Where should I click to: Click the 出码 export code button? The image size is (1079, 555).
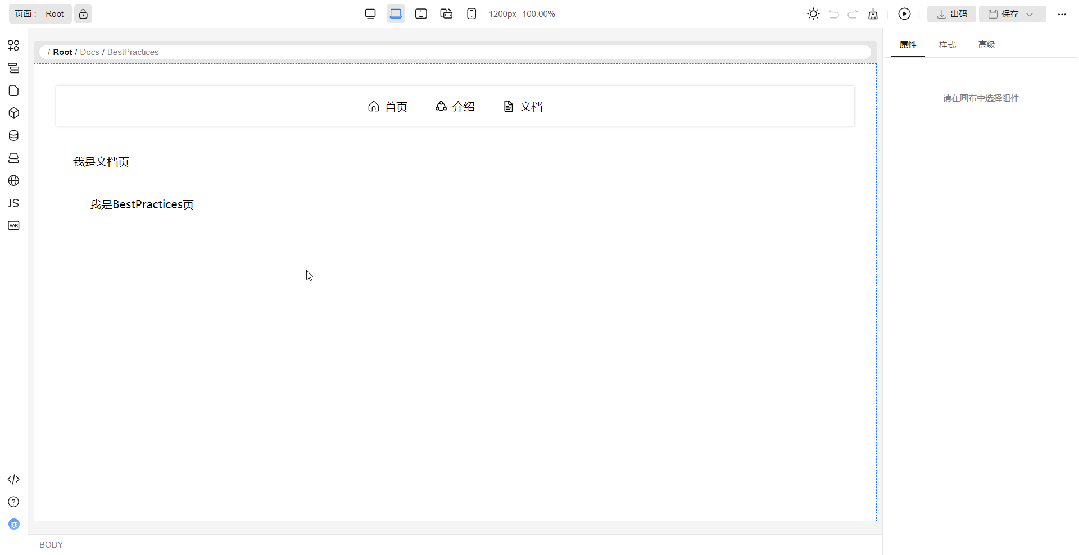click(951, 14)
